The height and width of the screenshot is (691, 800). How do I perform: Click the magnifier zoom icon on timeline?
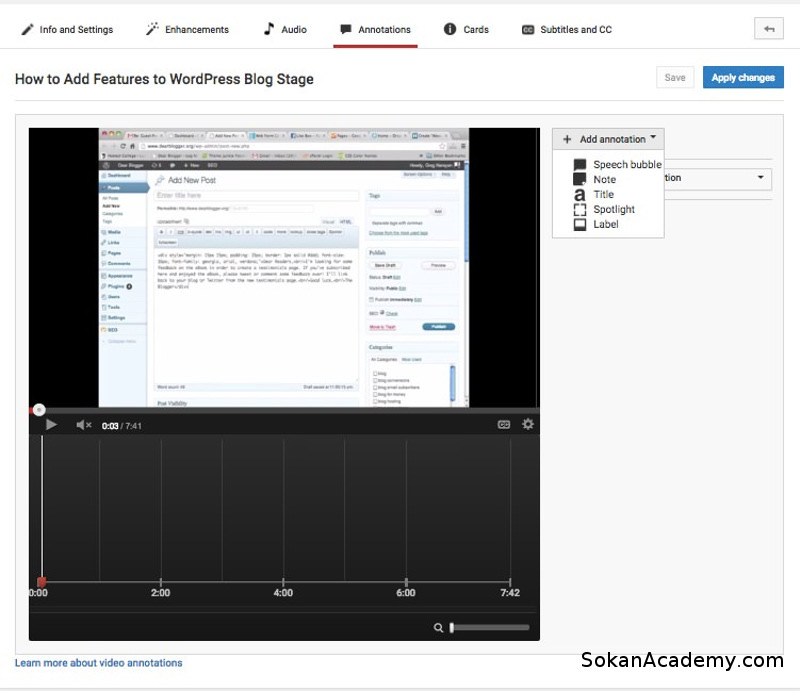point(438,628)
